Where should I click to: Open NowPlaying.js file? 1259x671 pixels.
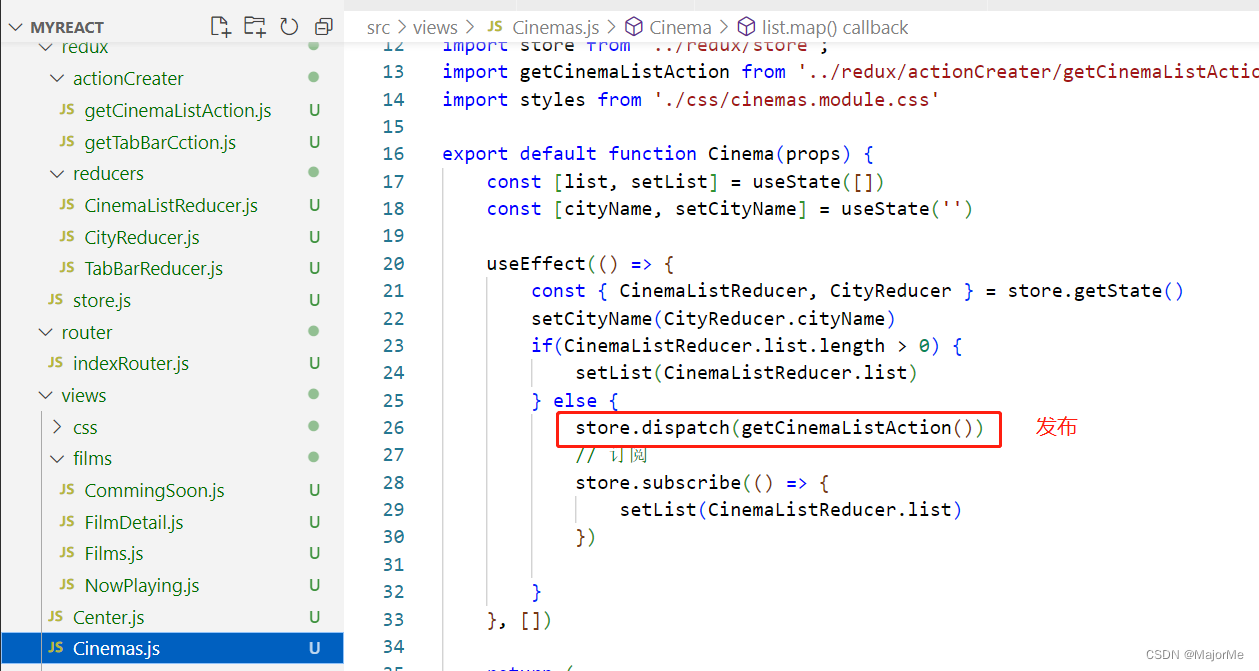[x=142, y=586]
